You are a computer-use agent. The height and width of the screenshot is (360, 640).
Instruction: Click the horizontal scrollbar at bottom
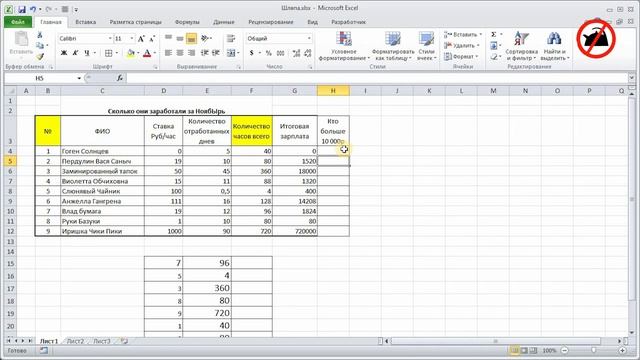496,341
